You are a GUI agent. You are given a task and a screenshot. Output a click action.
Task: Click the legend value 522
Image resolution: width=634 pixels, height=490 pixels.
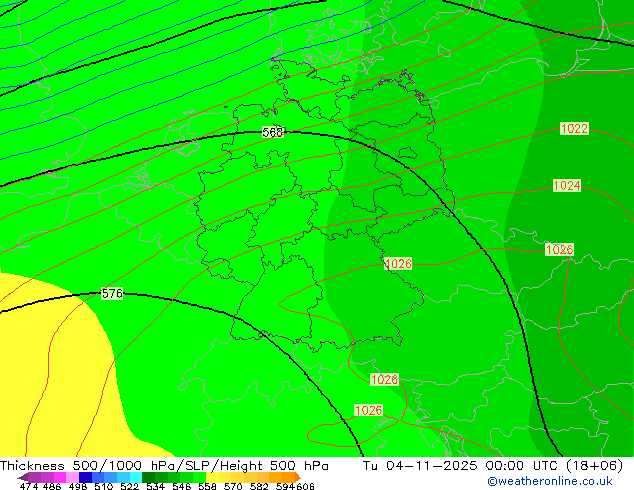[x=129, y=486]
